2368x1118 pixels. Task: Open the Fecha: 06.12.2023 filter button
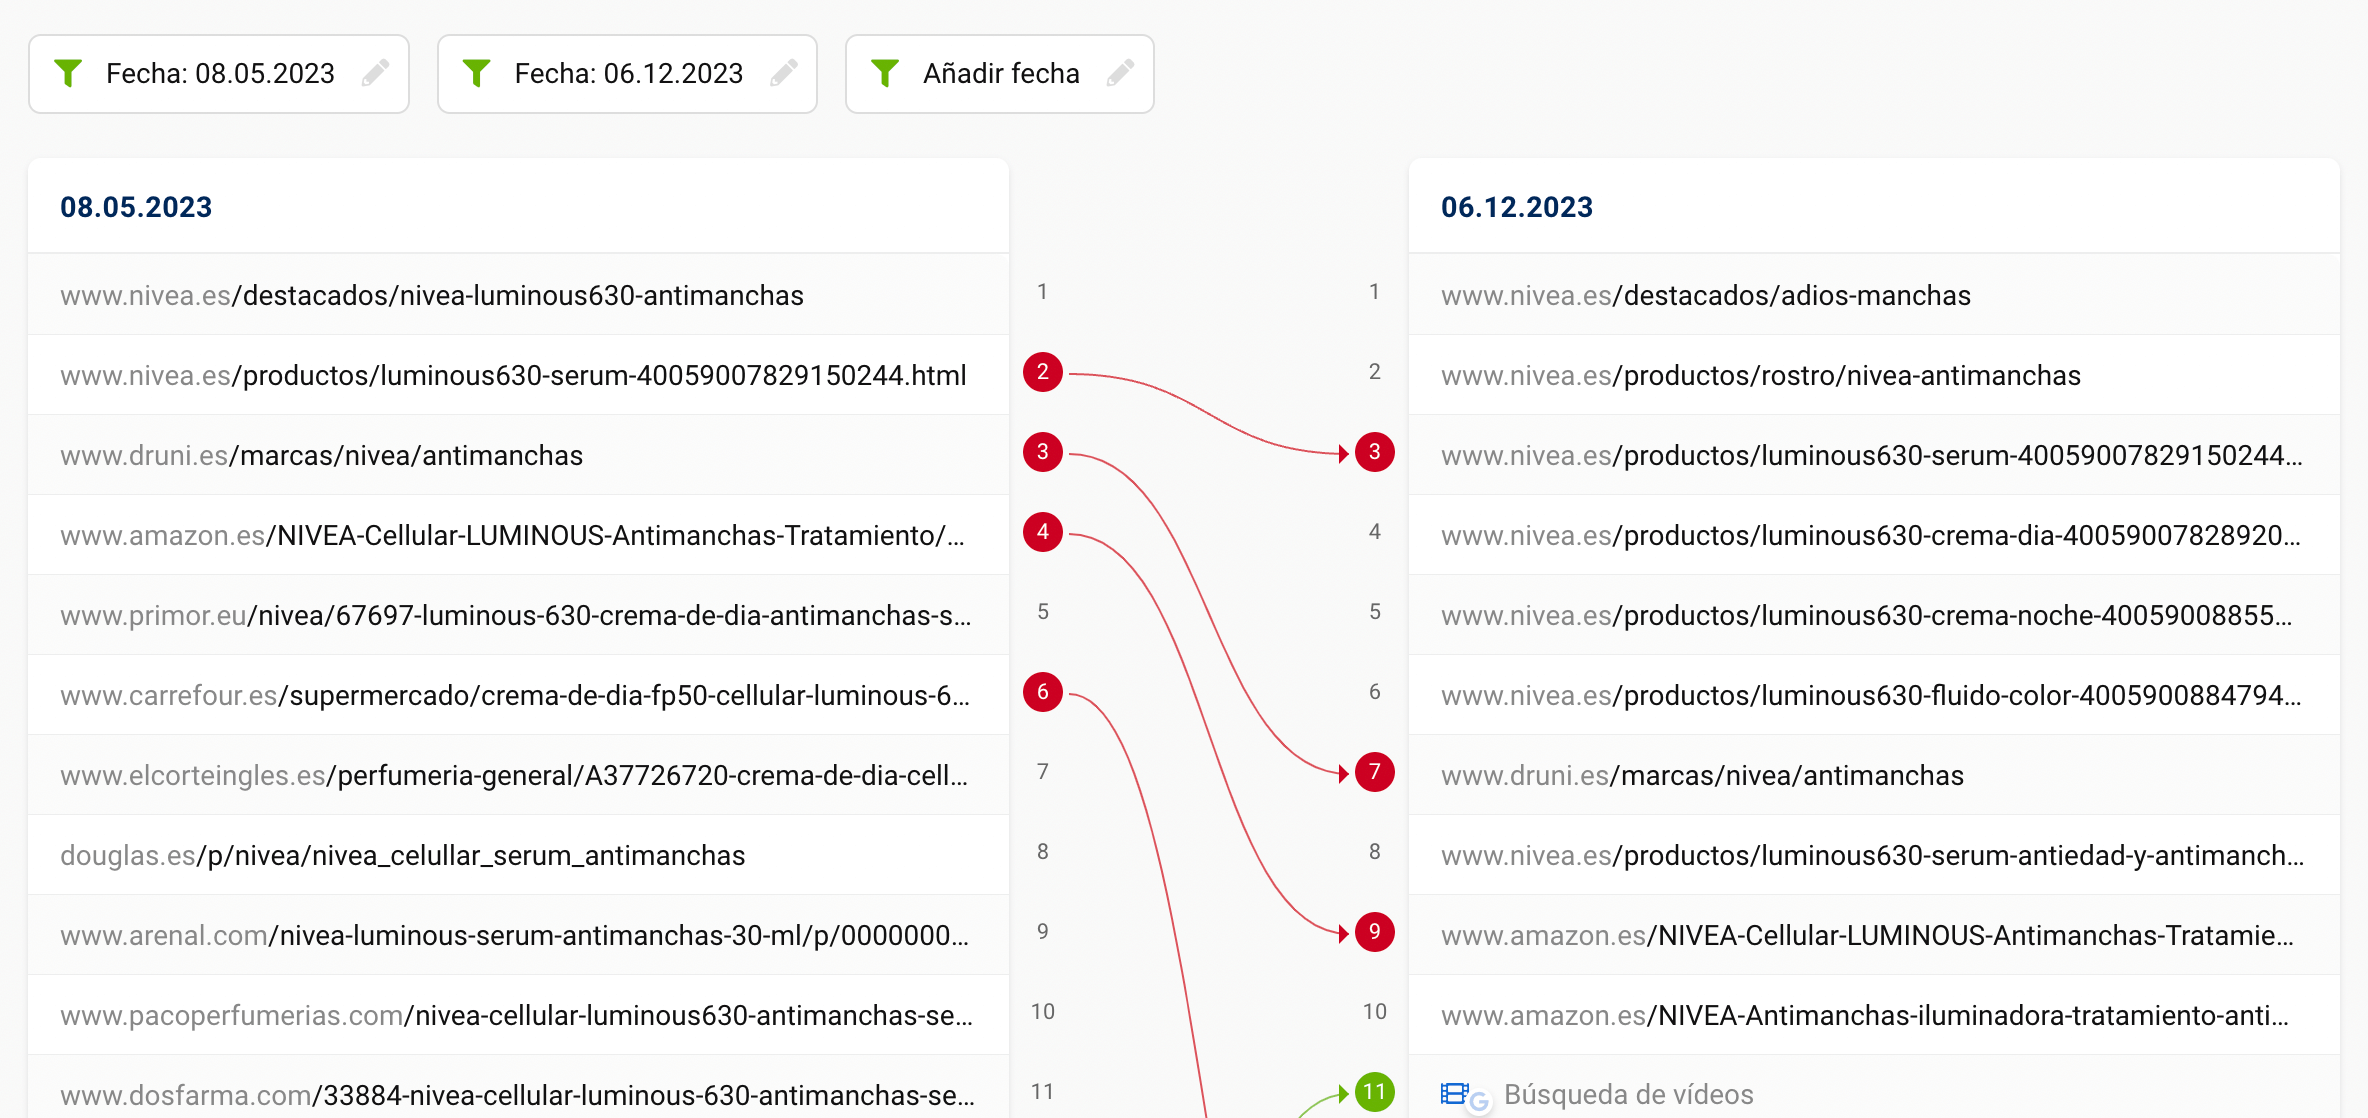[627, 74]
